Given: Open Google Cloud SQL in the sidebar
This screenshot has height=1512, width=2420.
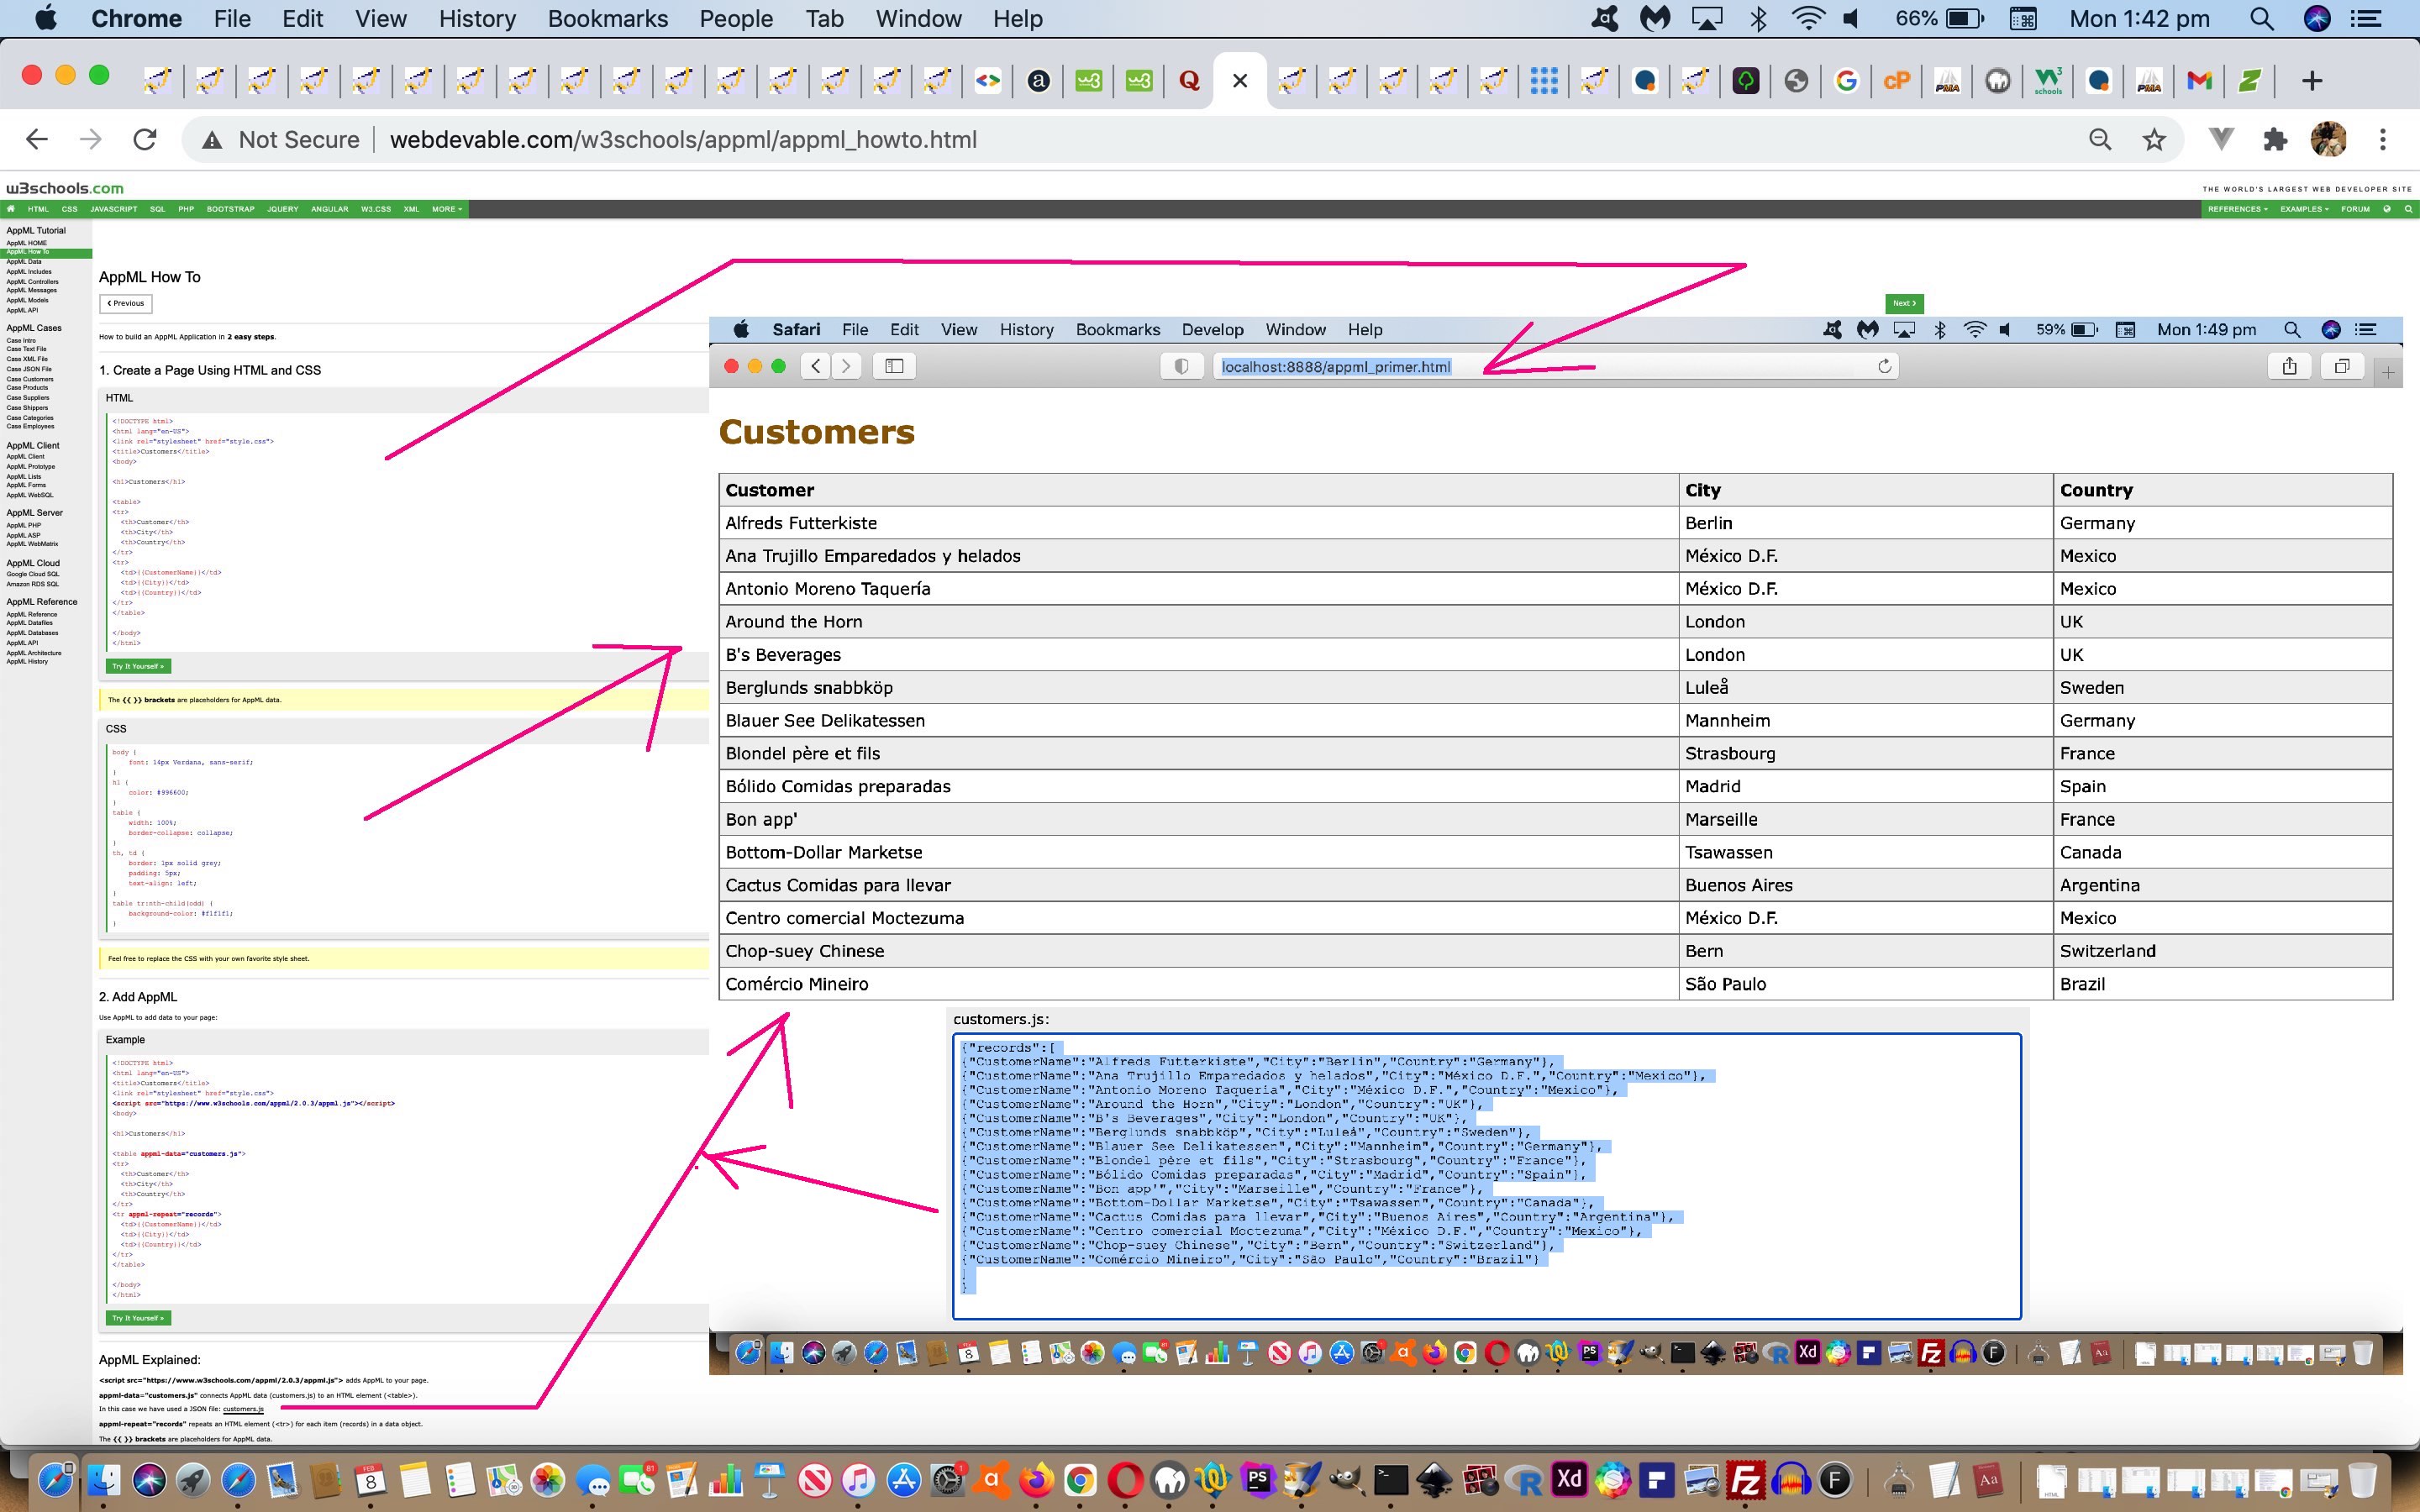Looking at the screenshot, I should click(x=33, y=574).
